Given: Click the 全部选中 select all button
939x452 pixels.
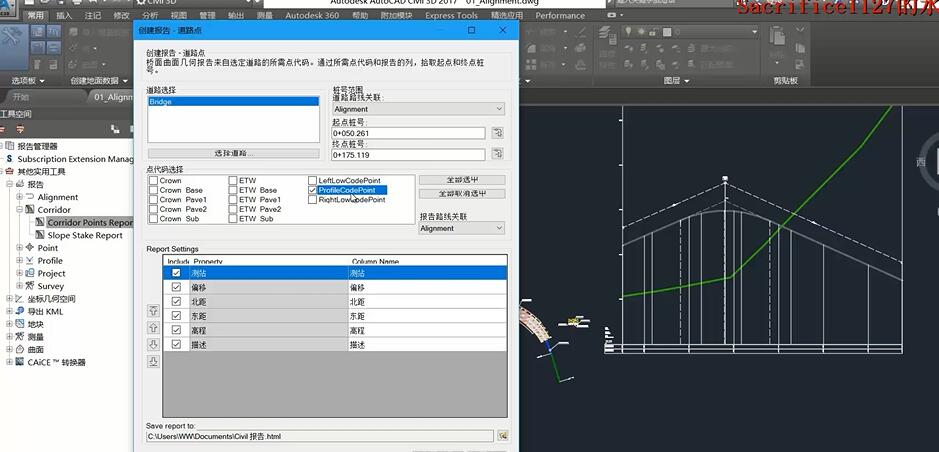Looking at the screenshot, I should (461, 180).
